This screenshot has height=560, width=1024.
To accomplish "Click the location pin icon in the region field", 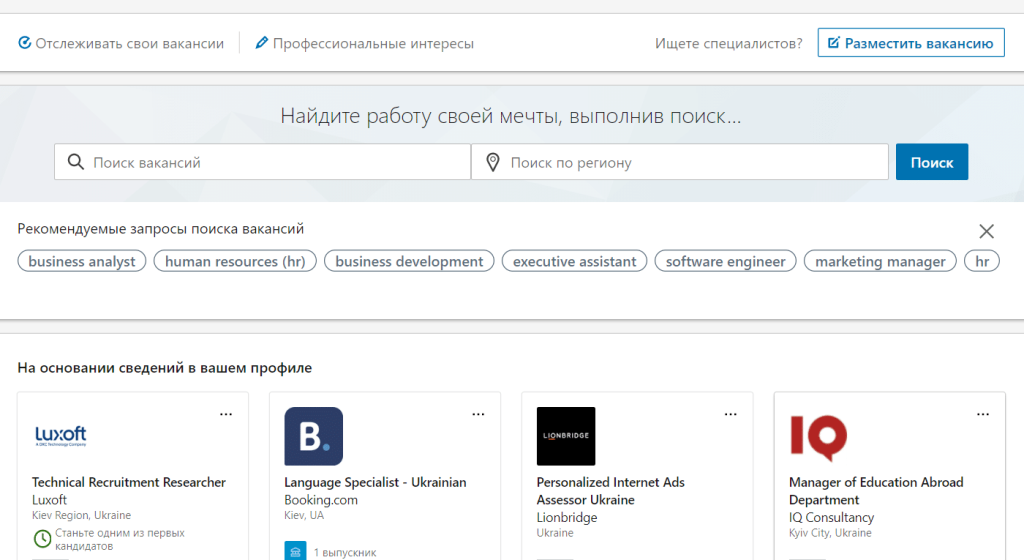I will pos(493,162).
